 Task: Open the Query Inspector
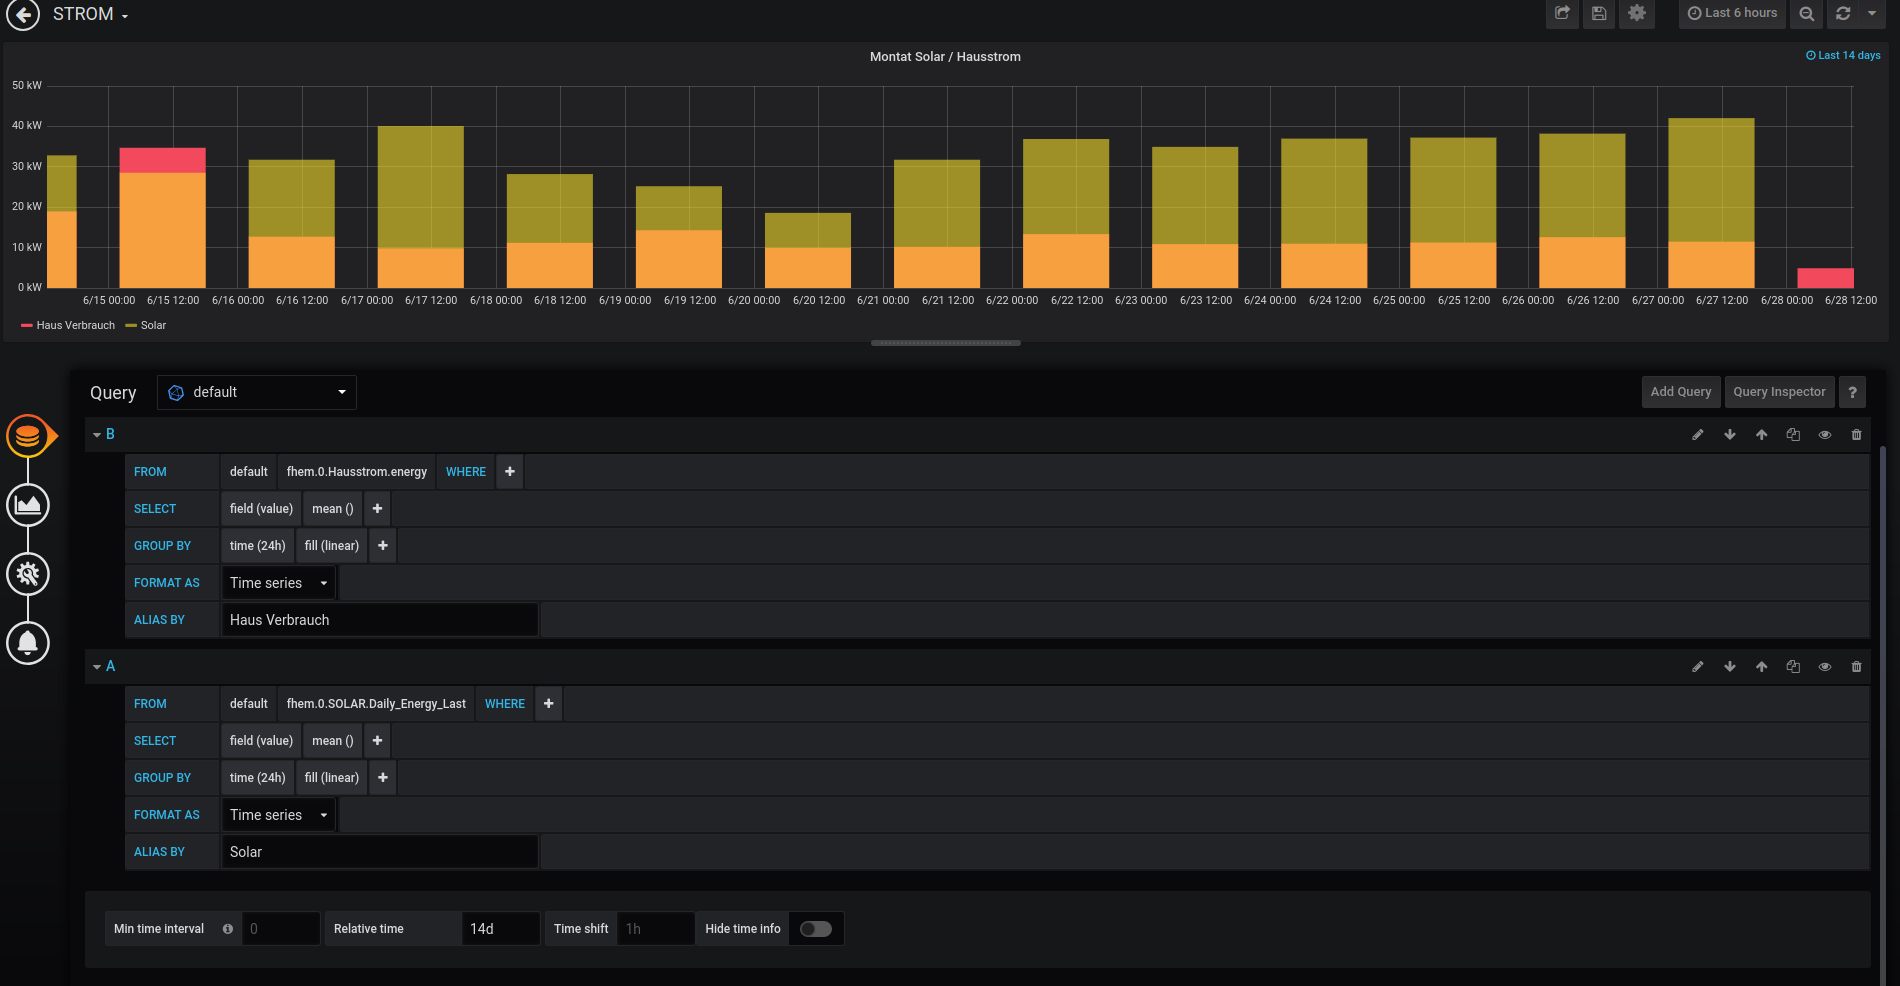coord(1779,392)
